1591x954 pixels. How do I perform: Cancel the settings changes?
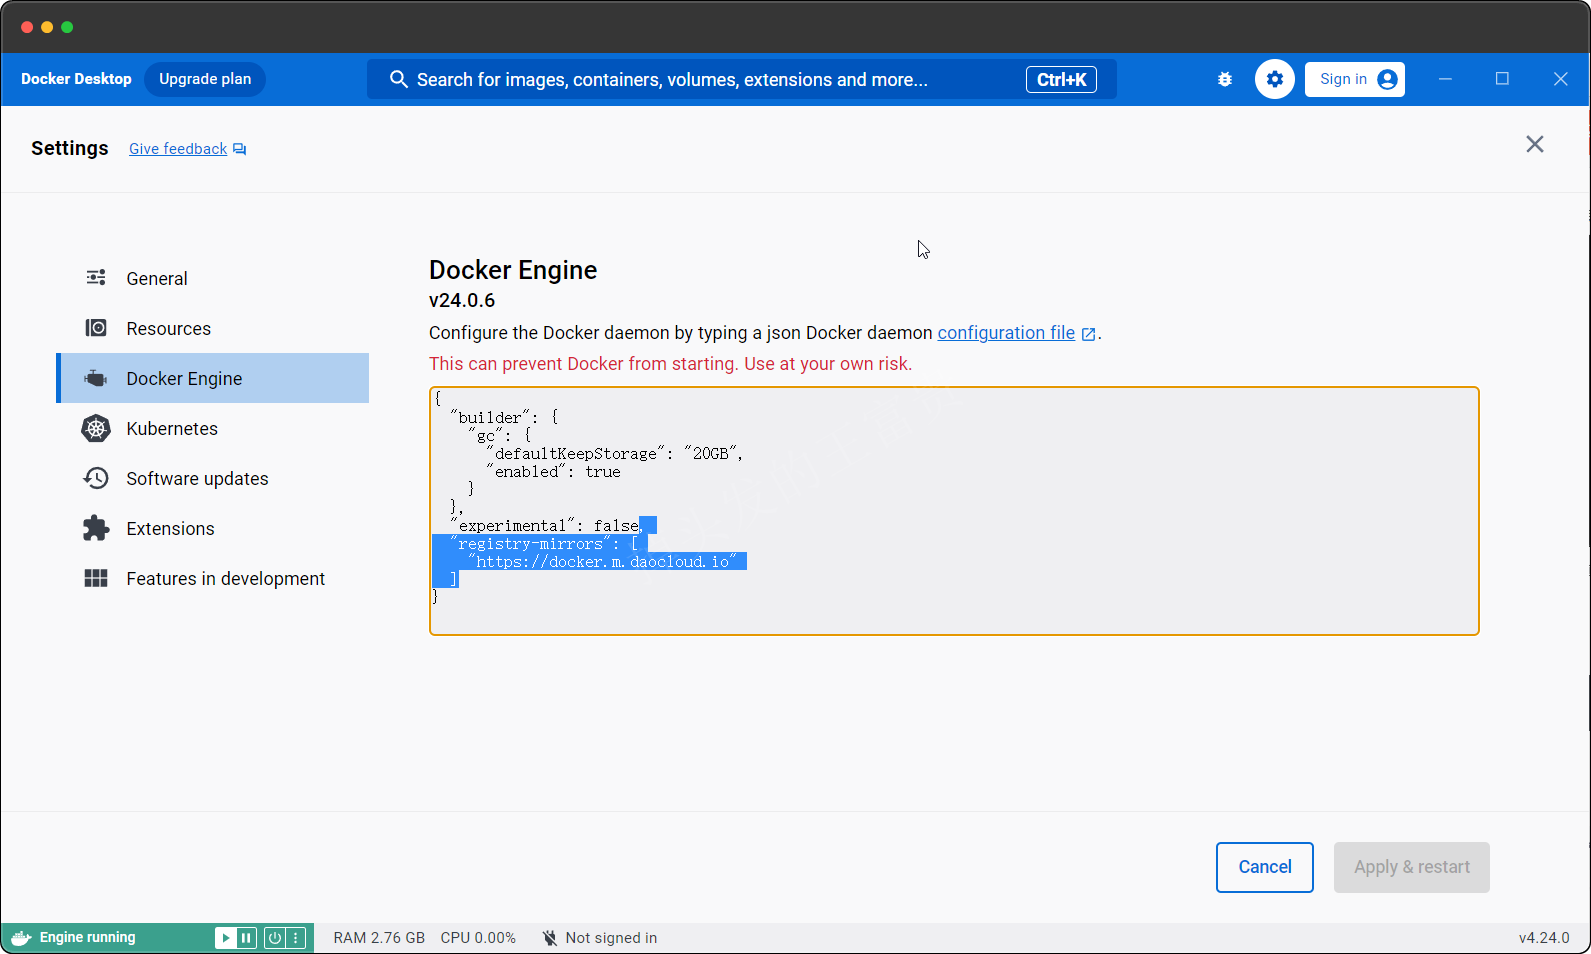tap(1265, 867)
